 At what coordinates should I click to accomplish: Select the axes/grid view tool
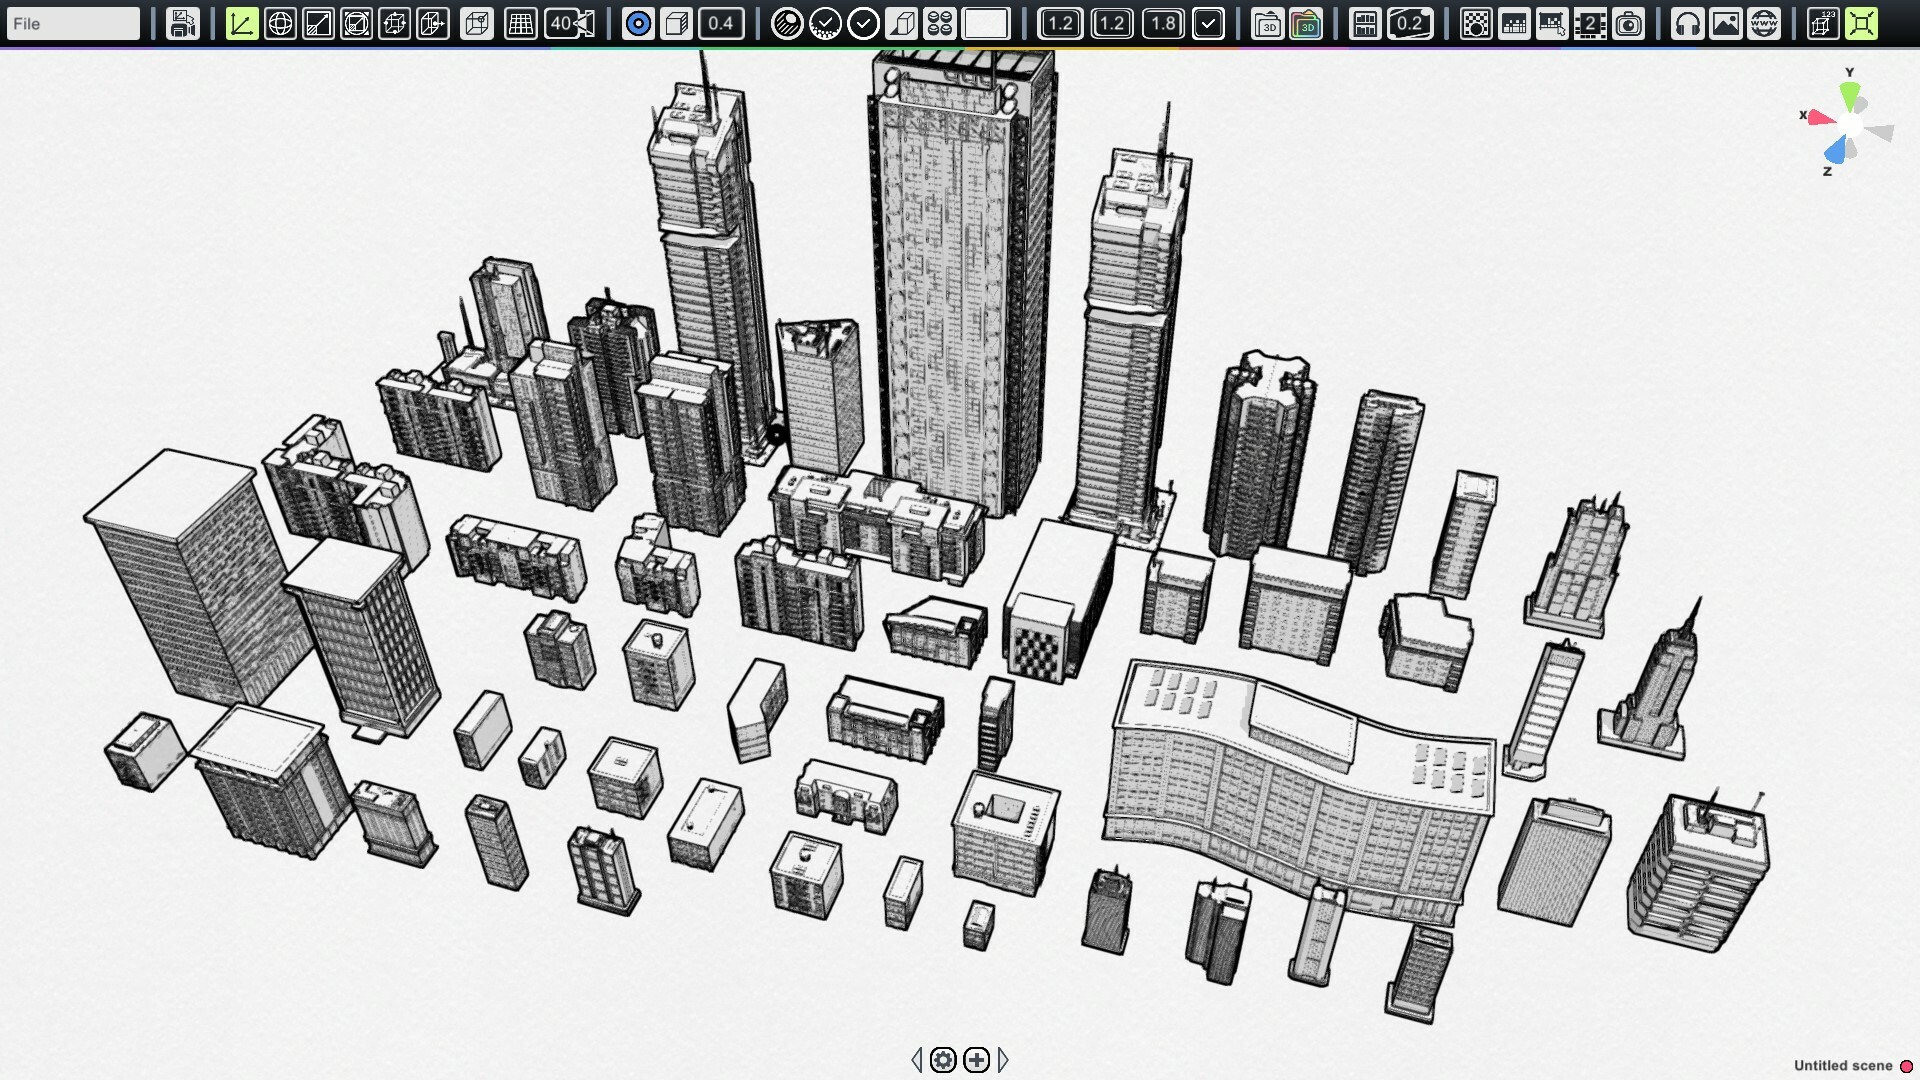243,23
